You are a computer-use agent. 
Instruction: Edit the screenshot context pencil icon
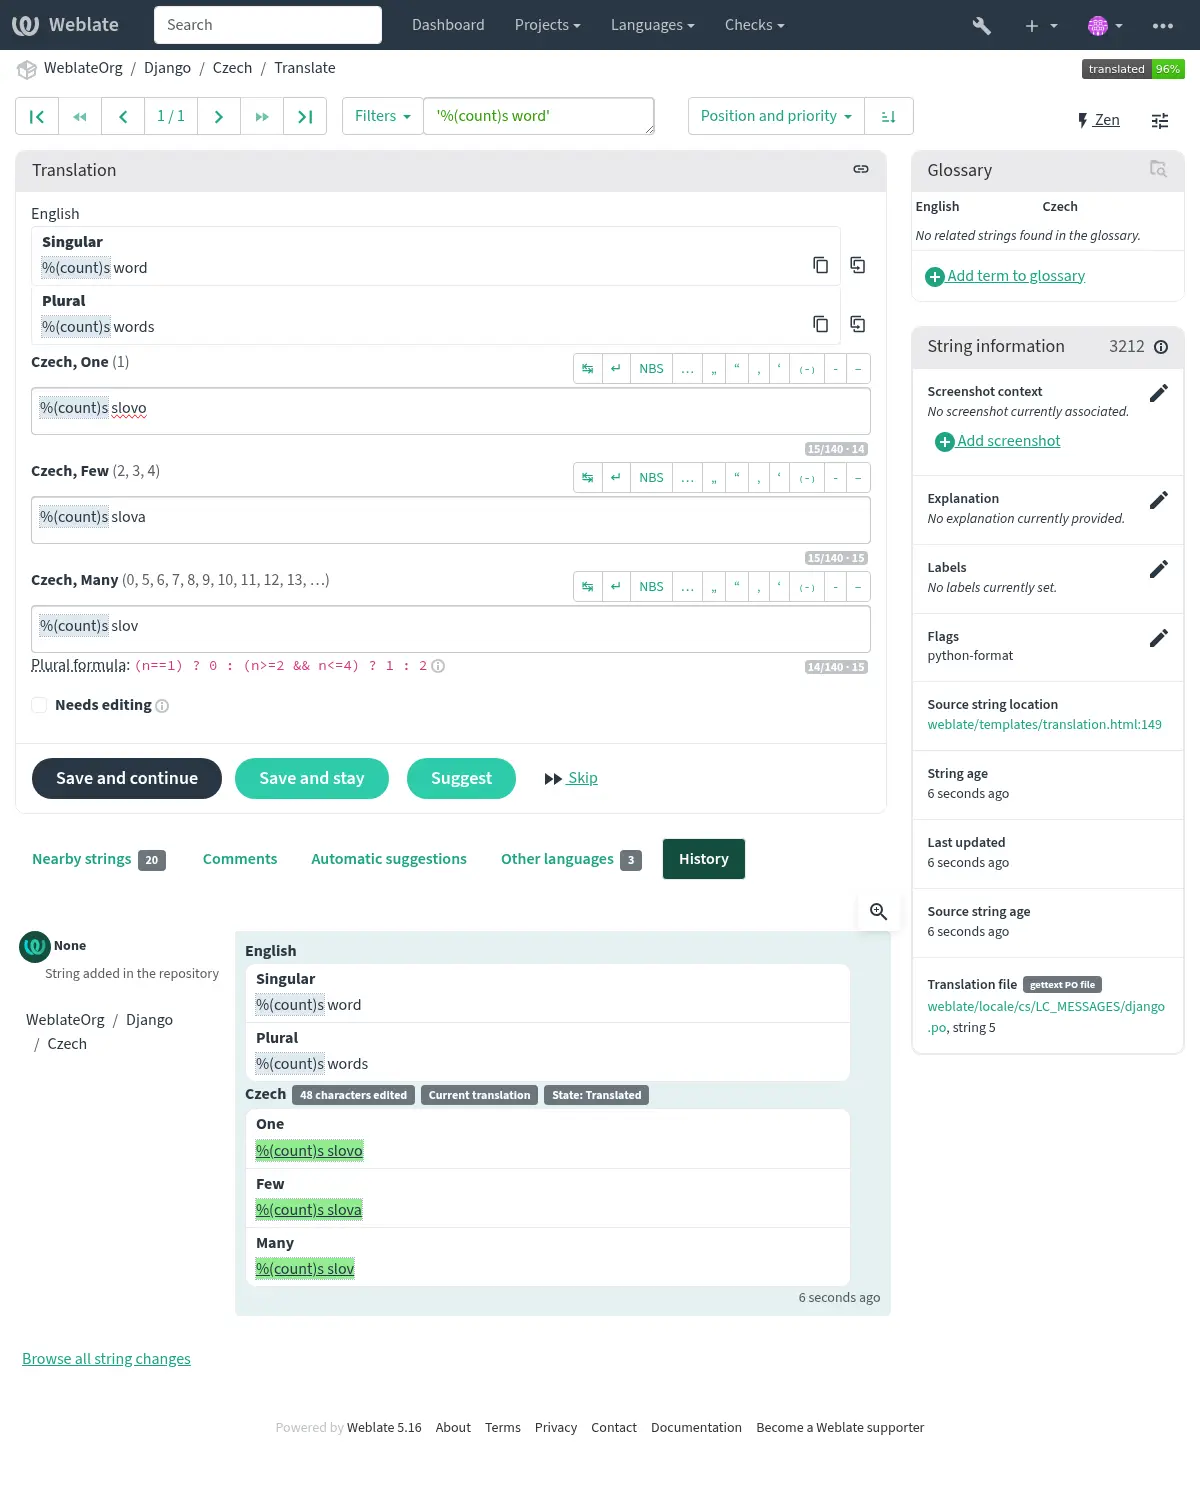coord(1158,393)
